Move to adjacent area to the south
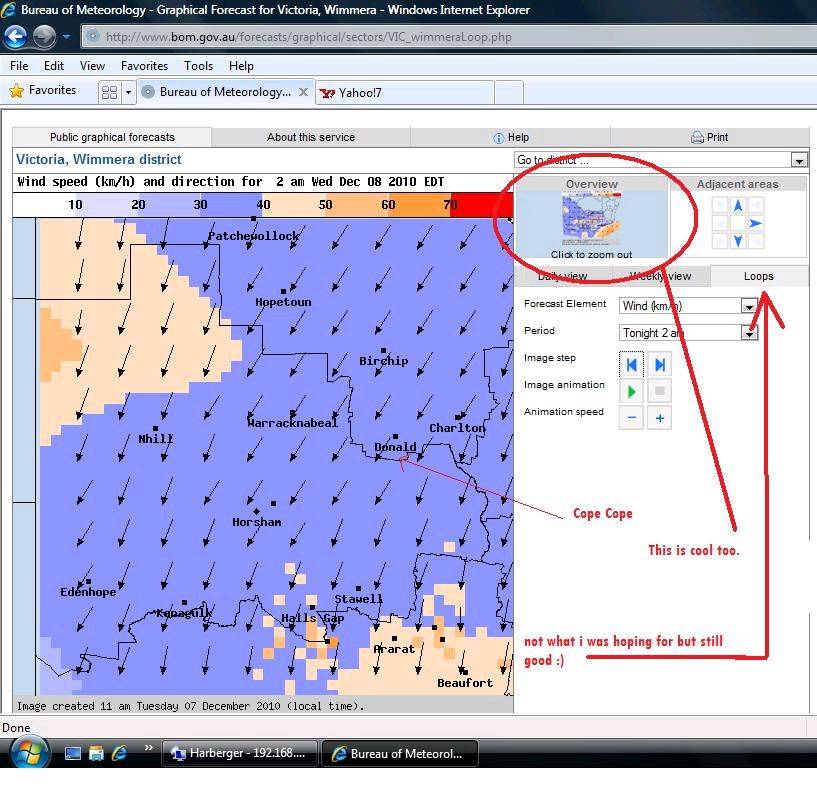The height and width of the screenshot is (796, 817). click(738, 241)
